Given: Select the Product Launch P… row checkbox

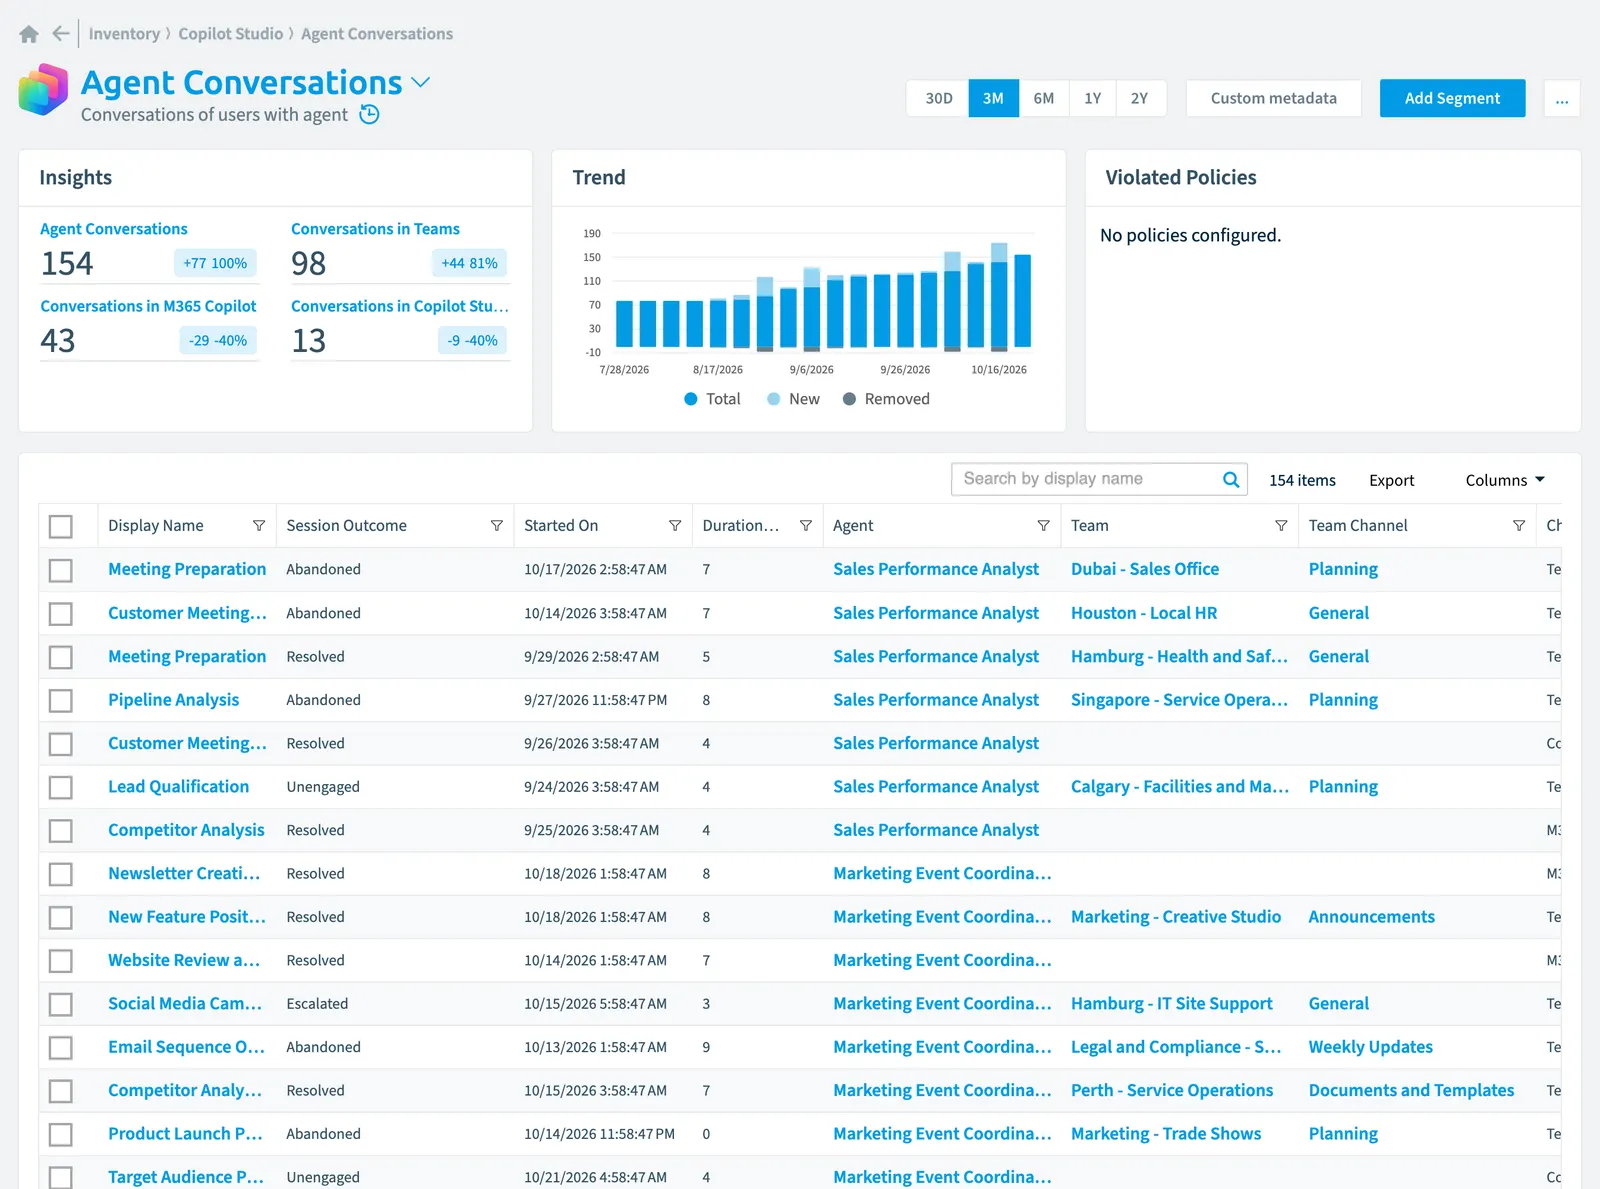Looking at the screenshot, I should [61, 1135].
